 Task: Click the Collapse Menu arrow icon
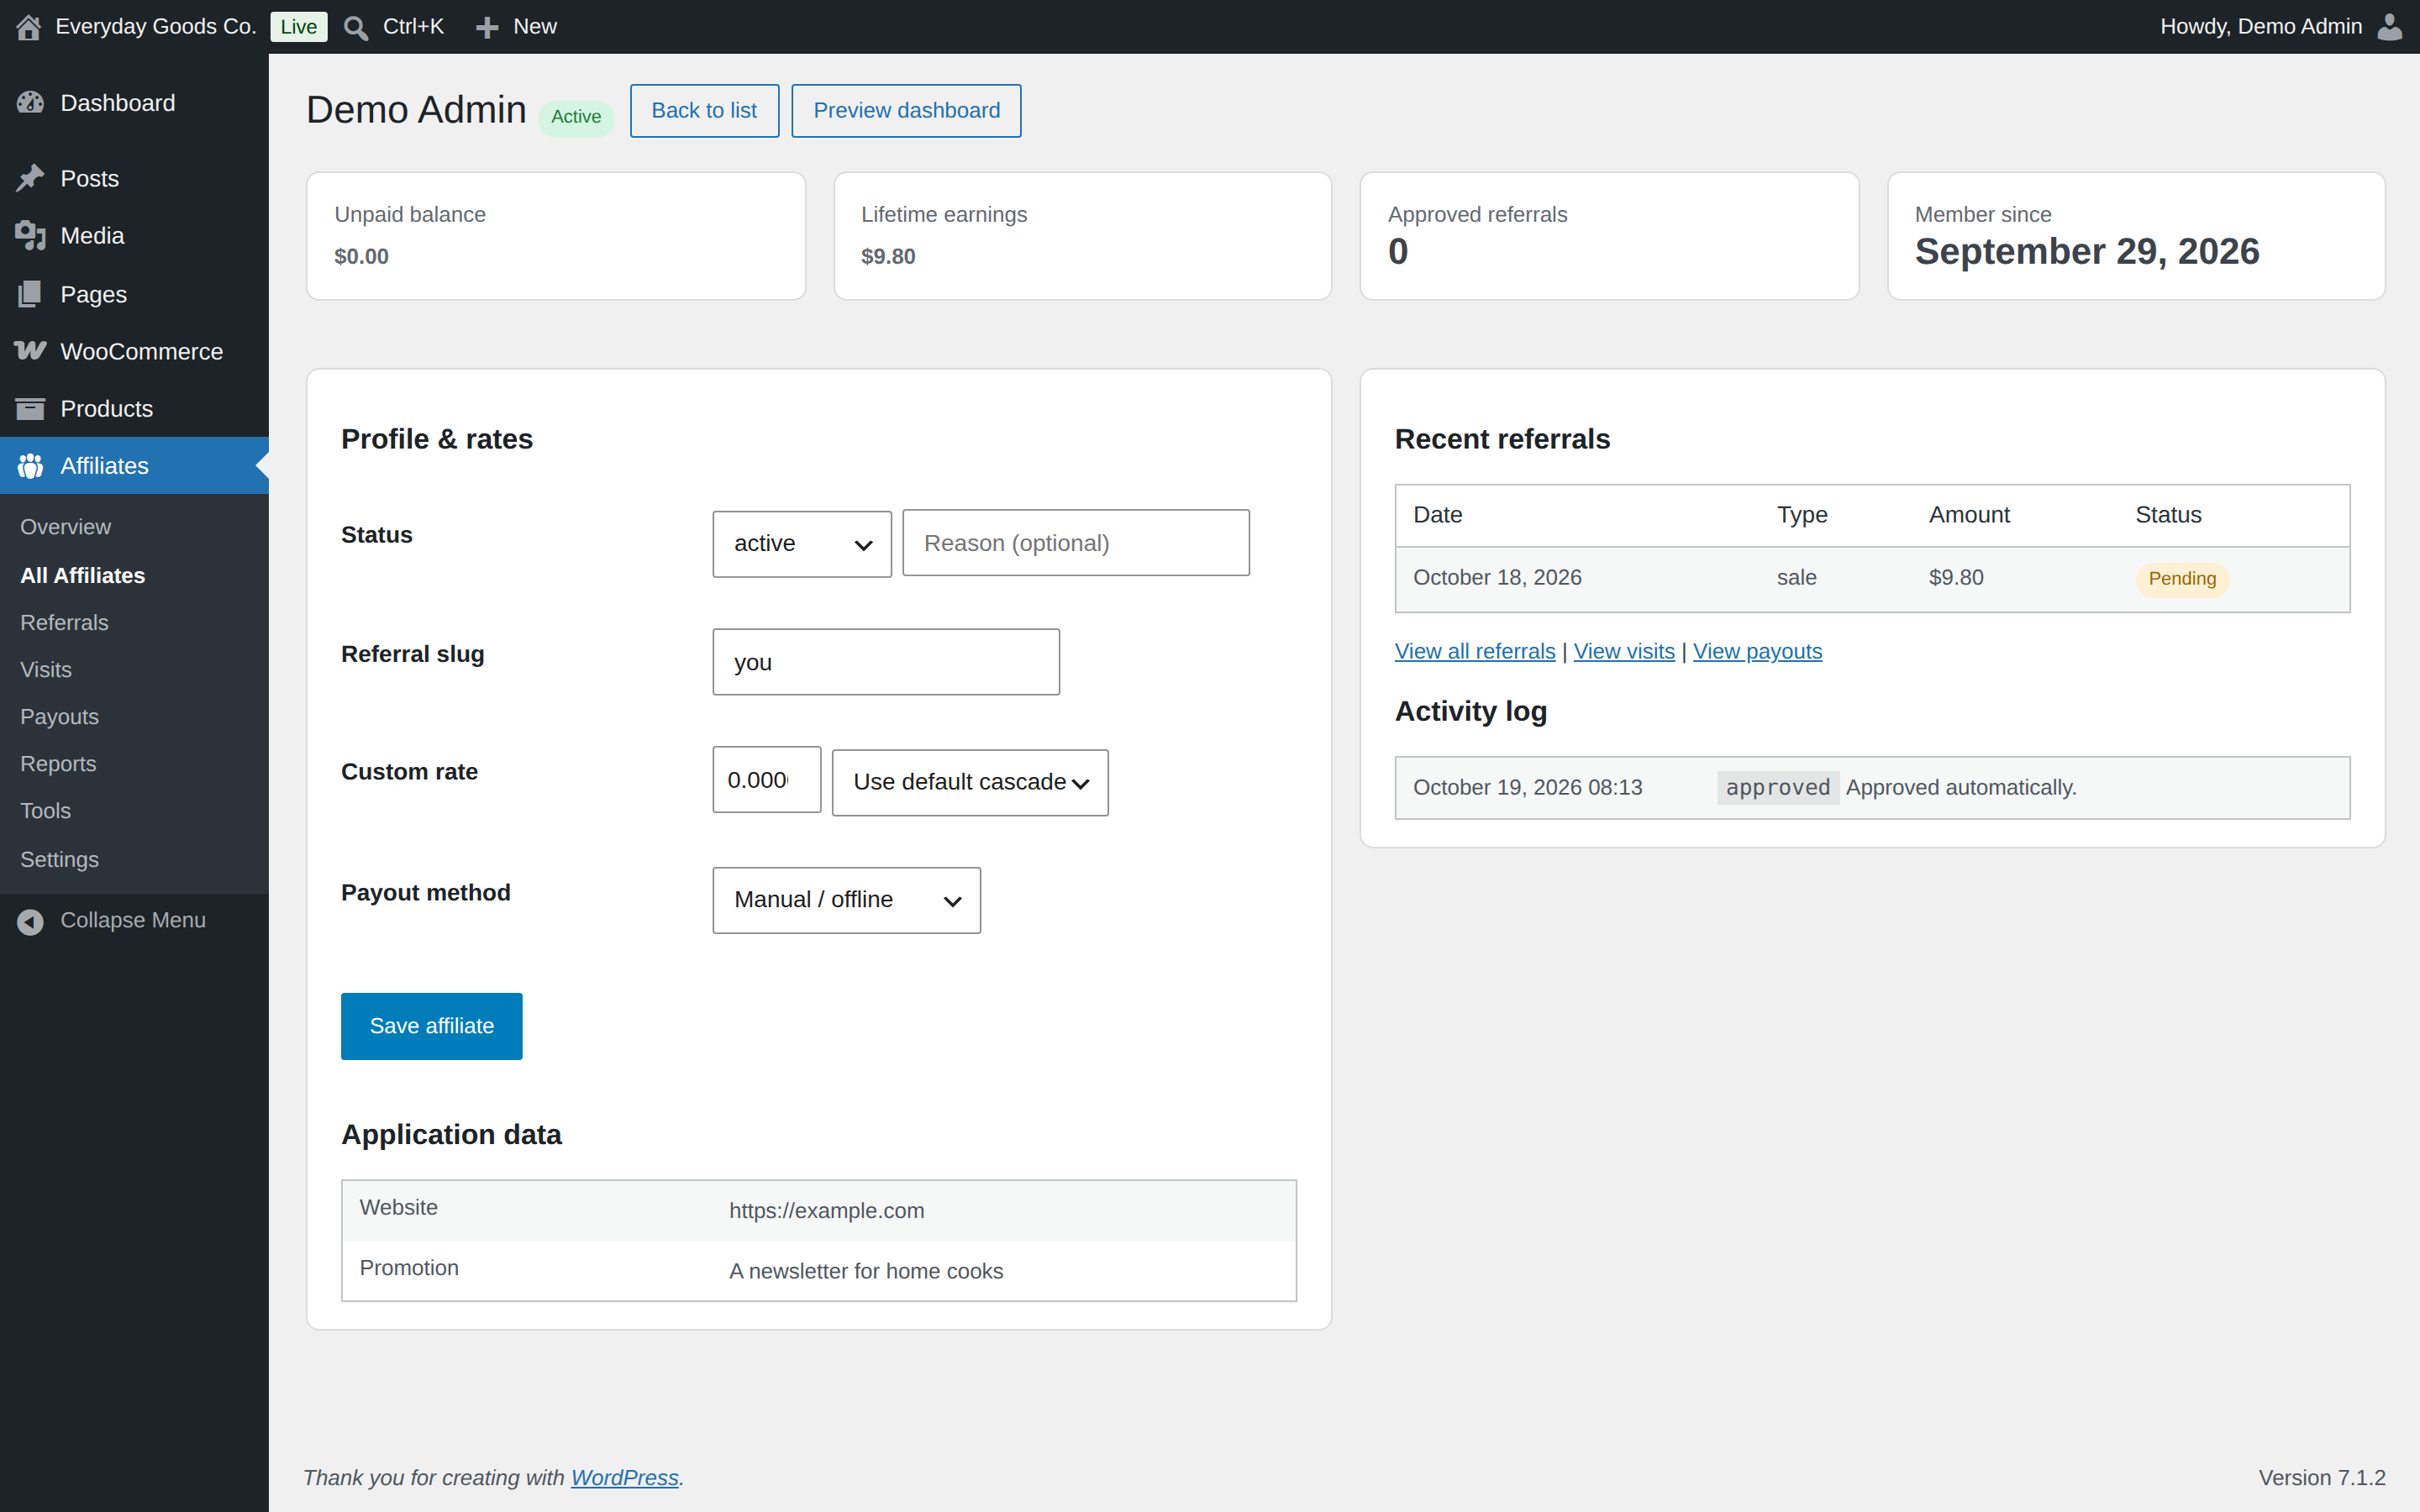pos(30,921)
